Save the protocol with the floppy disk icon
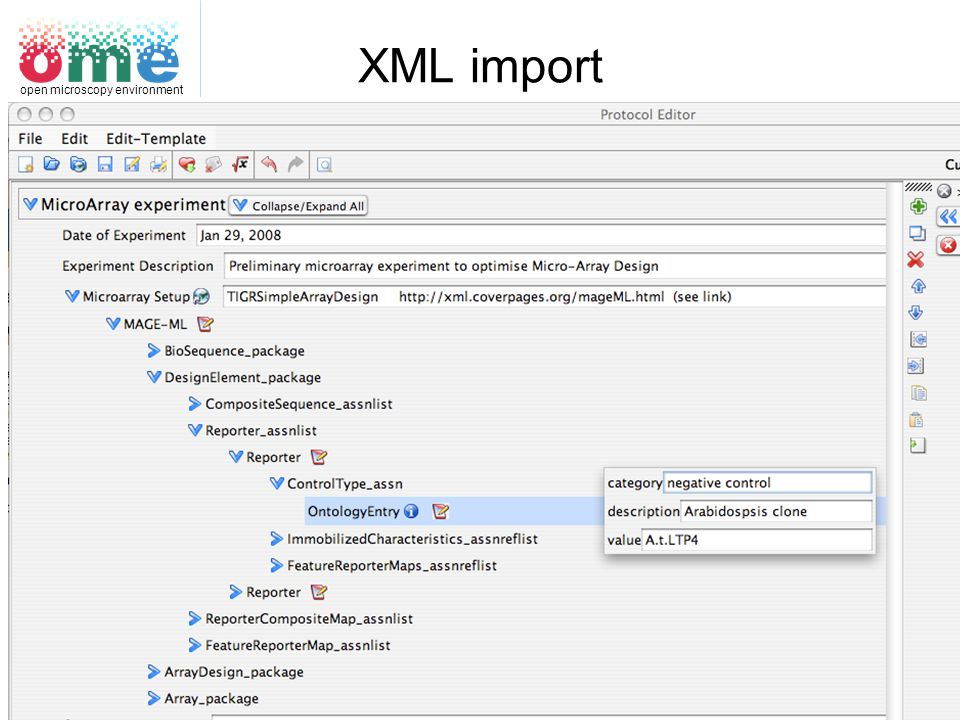Screen dimensions: 960x720 pyautogui.click(x=105, y=164)
